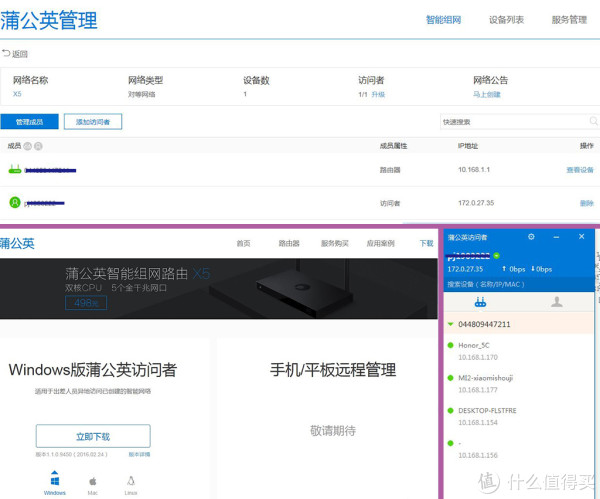Open settings gear in the 蒲公英访问者 client

(x=531, y=237)
